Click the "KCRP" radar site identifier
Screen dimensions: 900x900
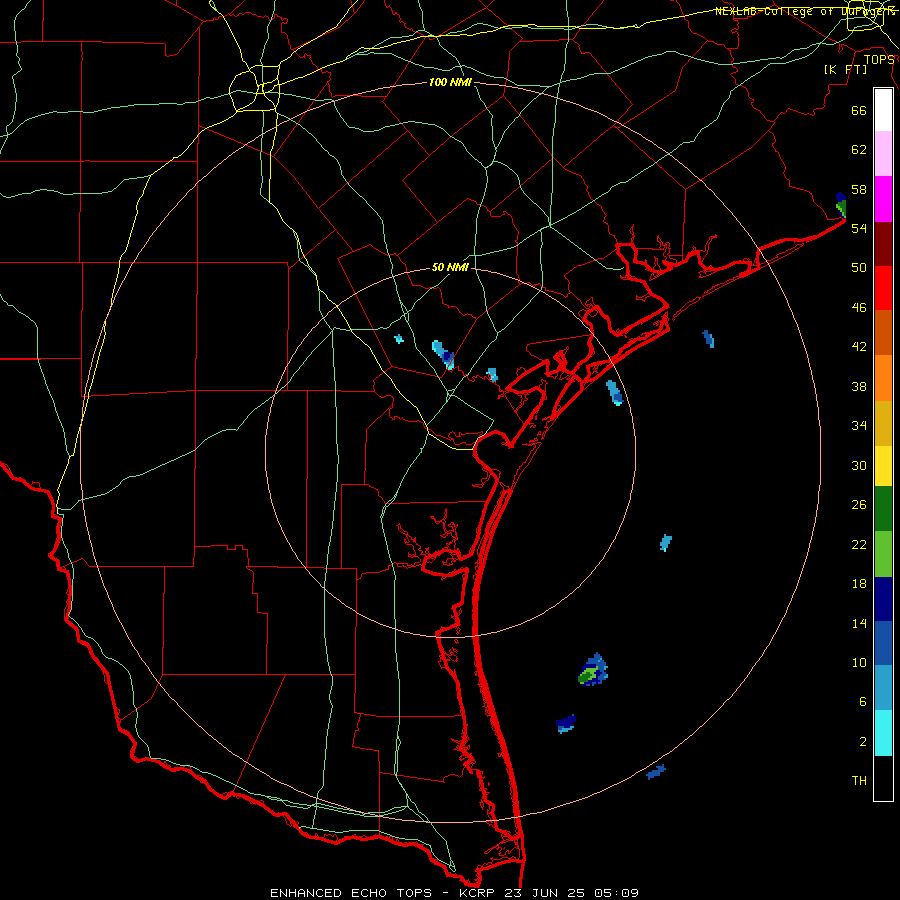click(478, 893)
